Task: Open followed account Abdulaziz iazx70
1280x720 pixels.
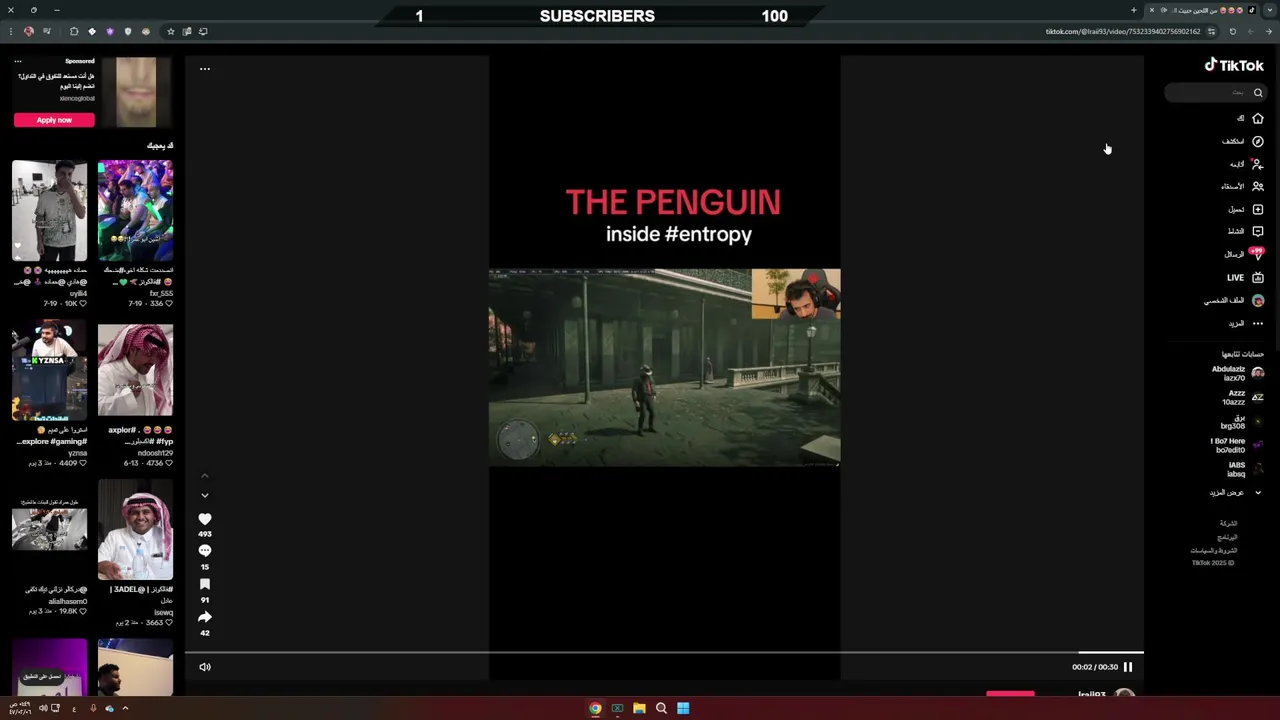Action: pos(1238,373)
